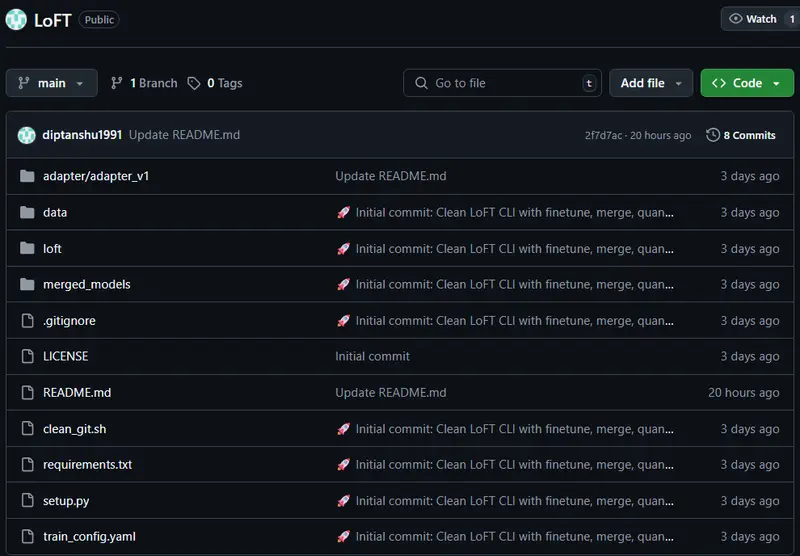This screenshot has height=556, width=800.
Task: Open the .gitignore file
Action: [x=69, y=320]
